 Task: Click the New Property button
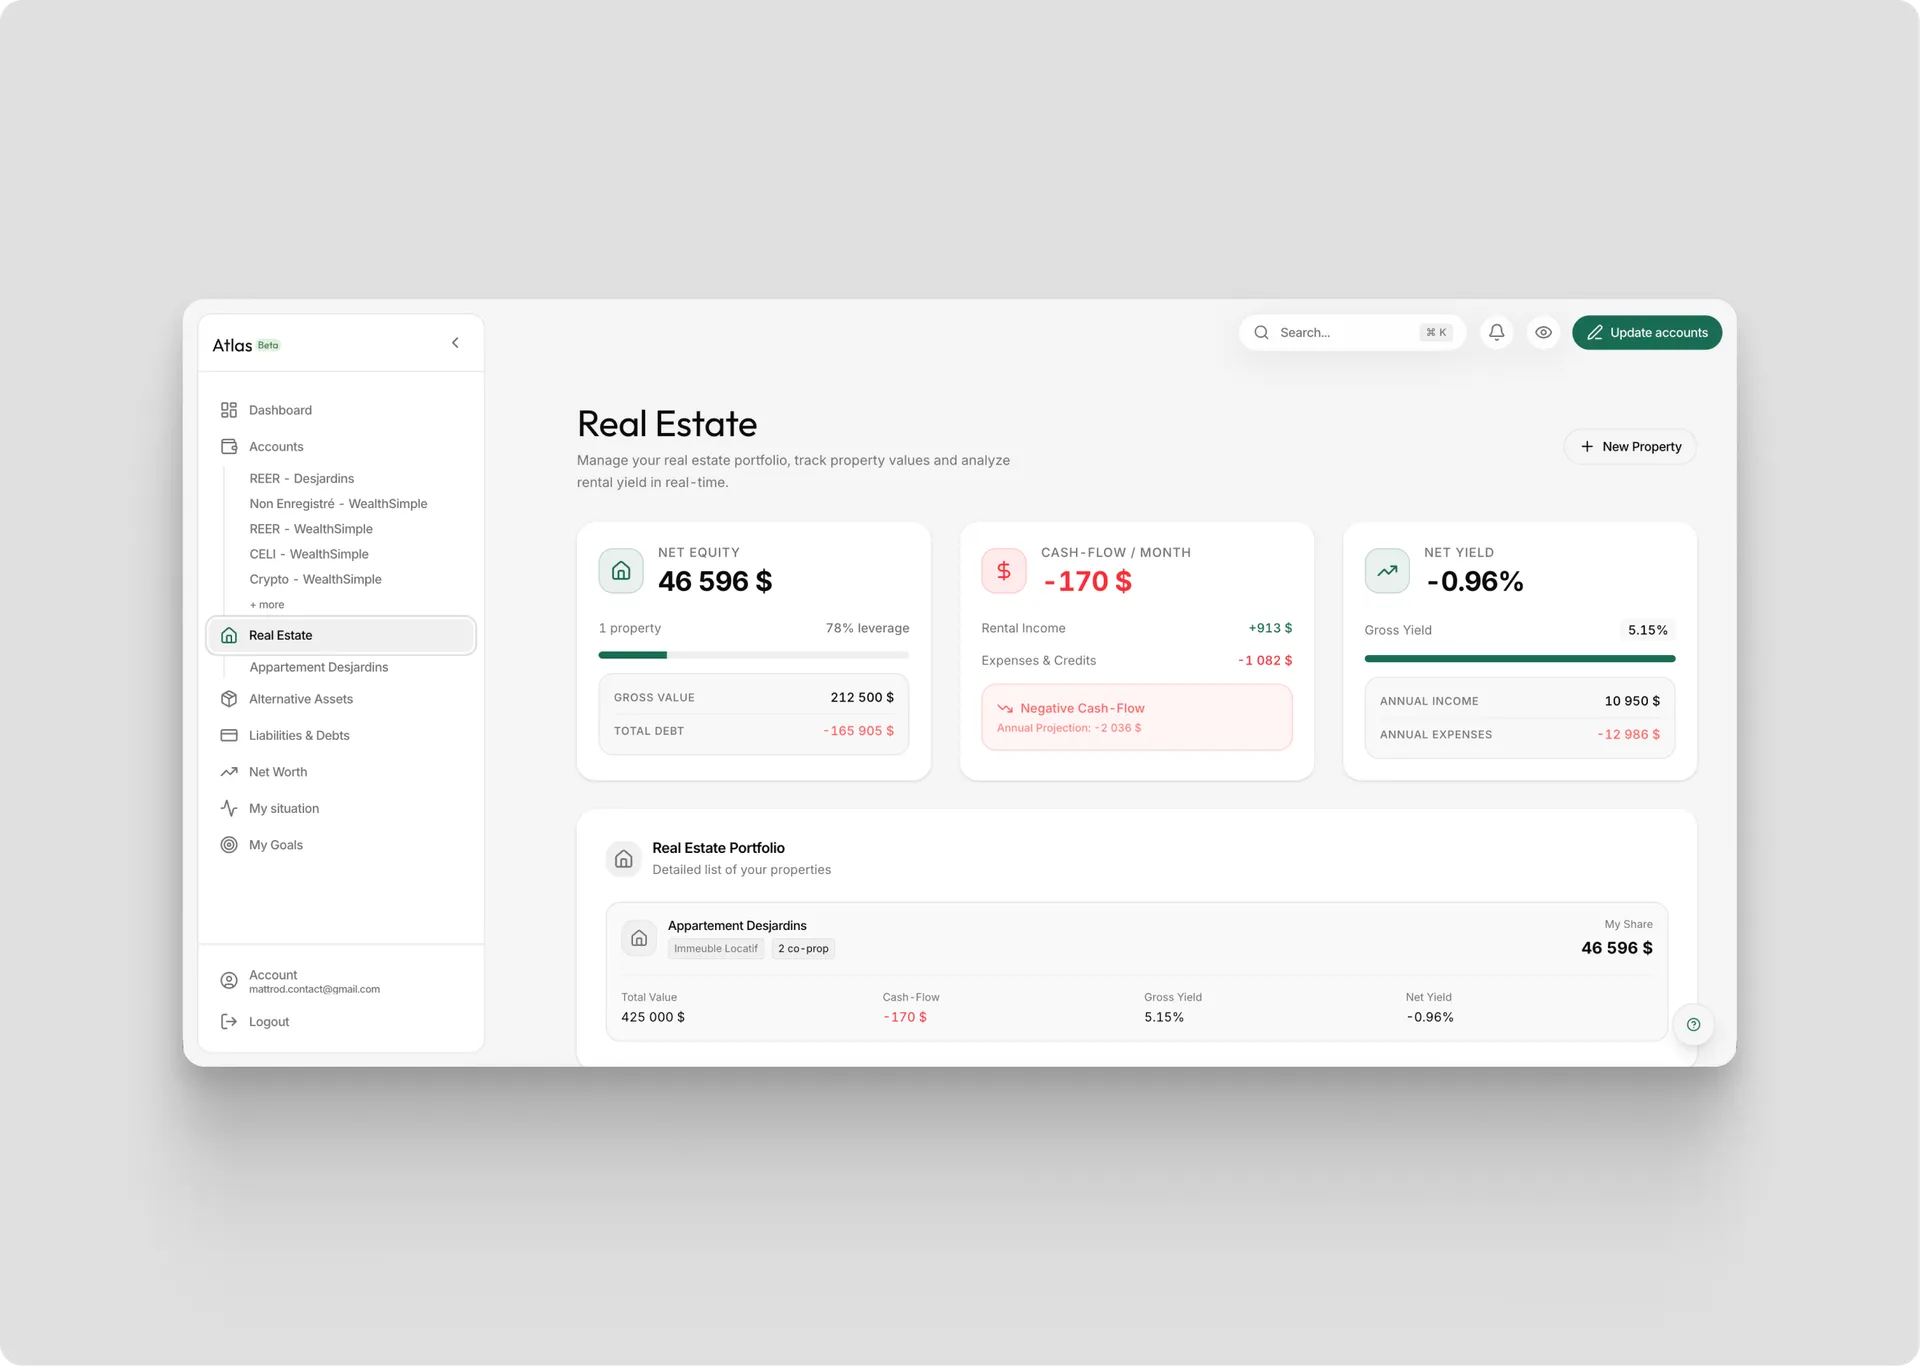[x=1630, y=447]
